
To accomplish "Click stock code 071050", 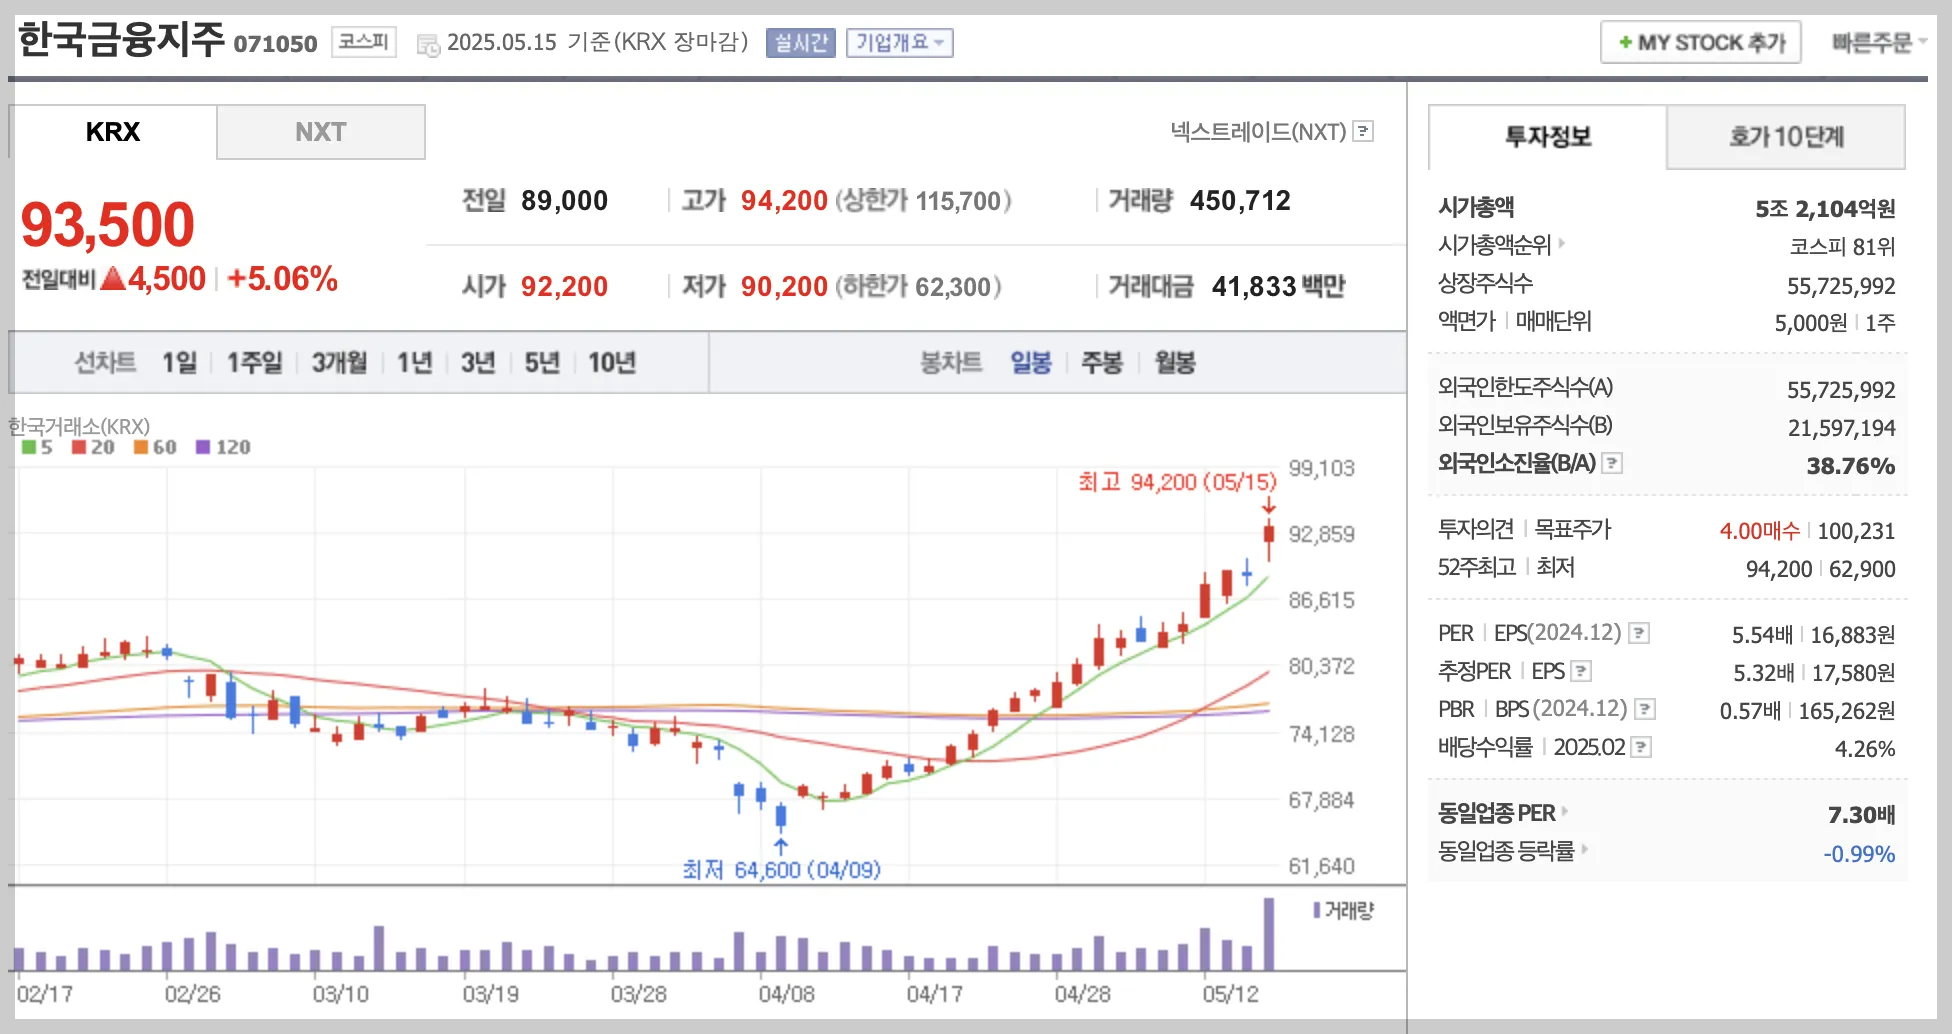I will [275, 44].
